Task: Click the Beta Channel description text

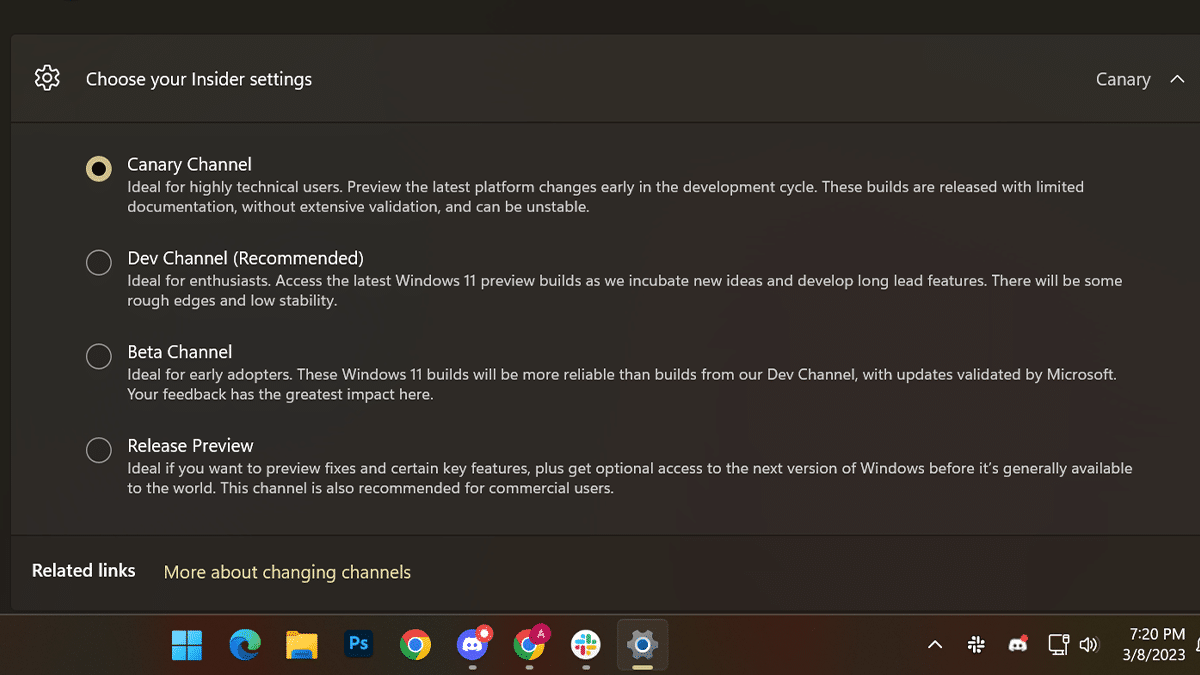Action: coord(621,384)
